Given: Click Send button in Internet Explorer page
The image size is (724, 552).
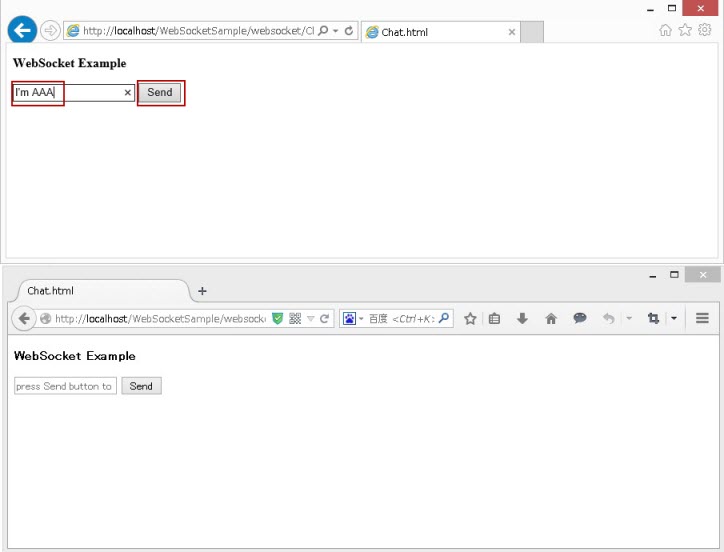Looking at the screenshot, I should pyautogui.click(x=160, y=92).
